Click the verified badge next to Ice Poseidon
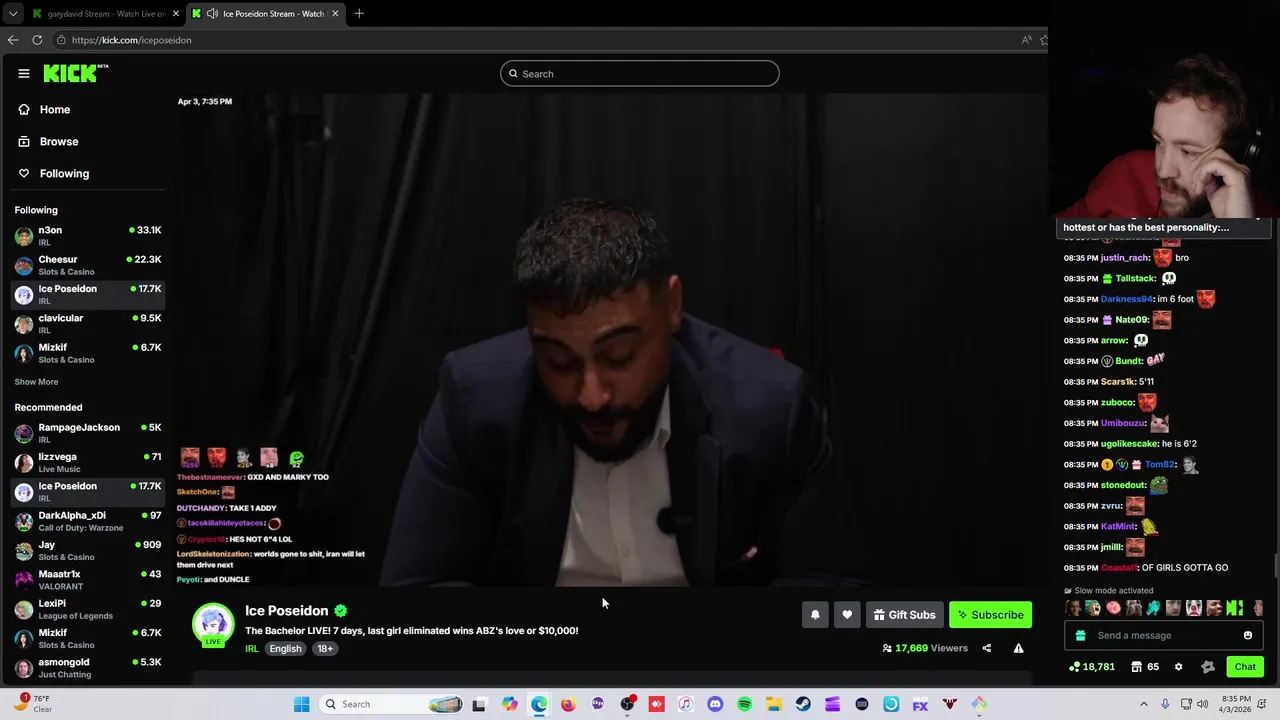1280x720 pixels. 341,611
